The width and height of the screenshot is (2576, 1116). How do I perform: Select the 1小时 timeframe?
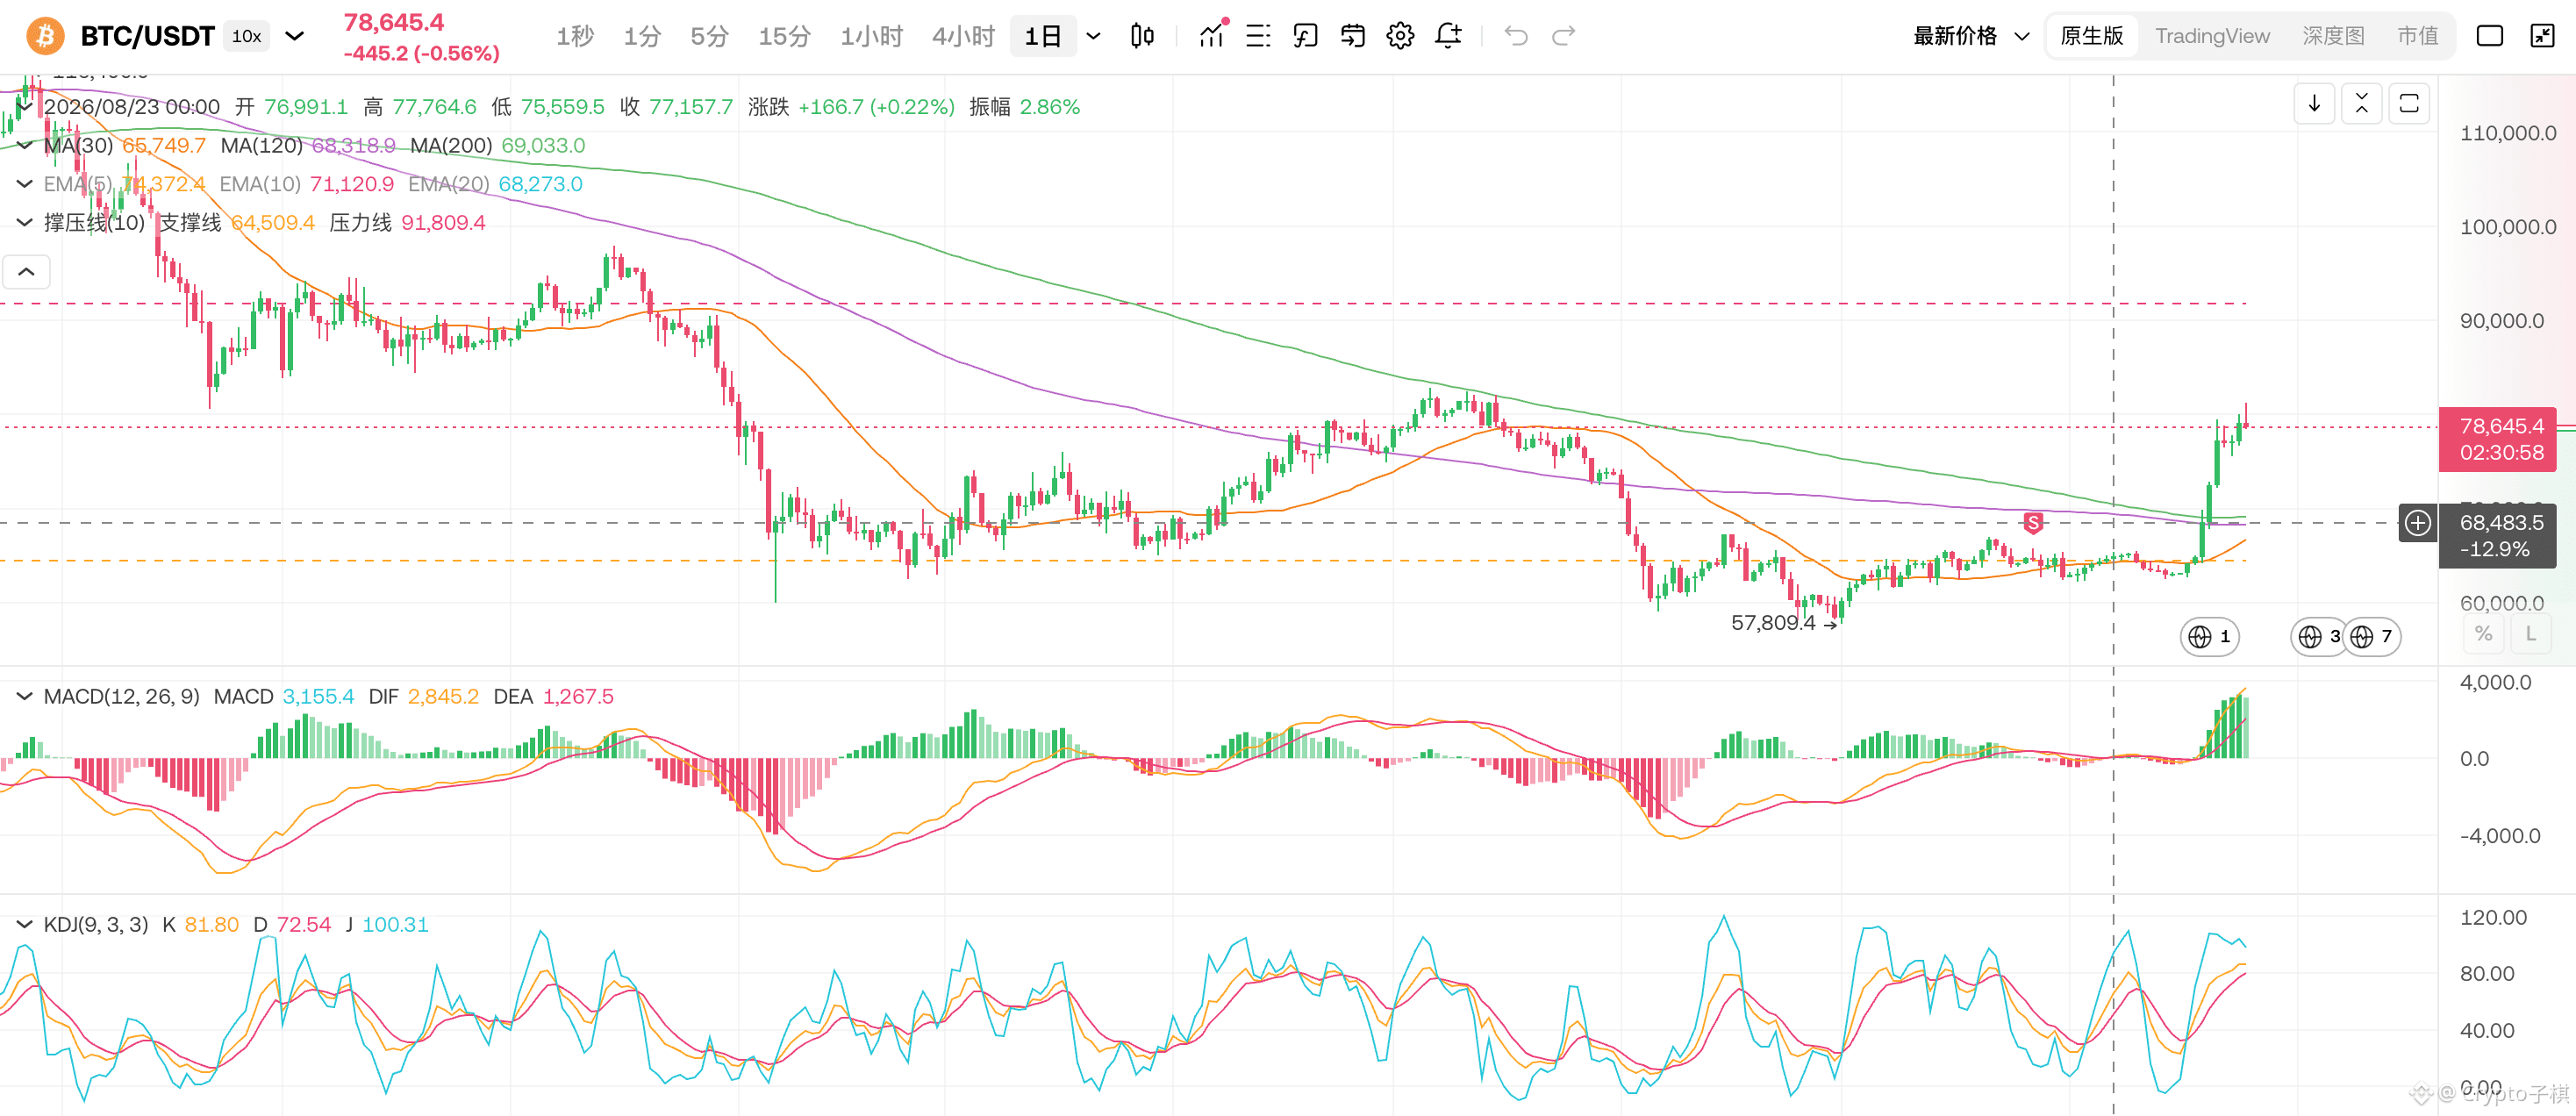[871, 36]
